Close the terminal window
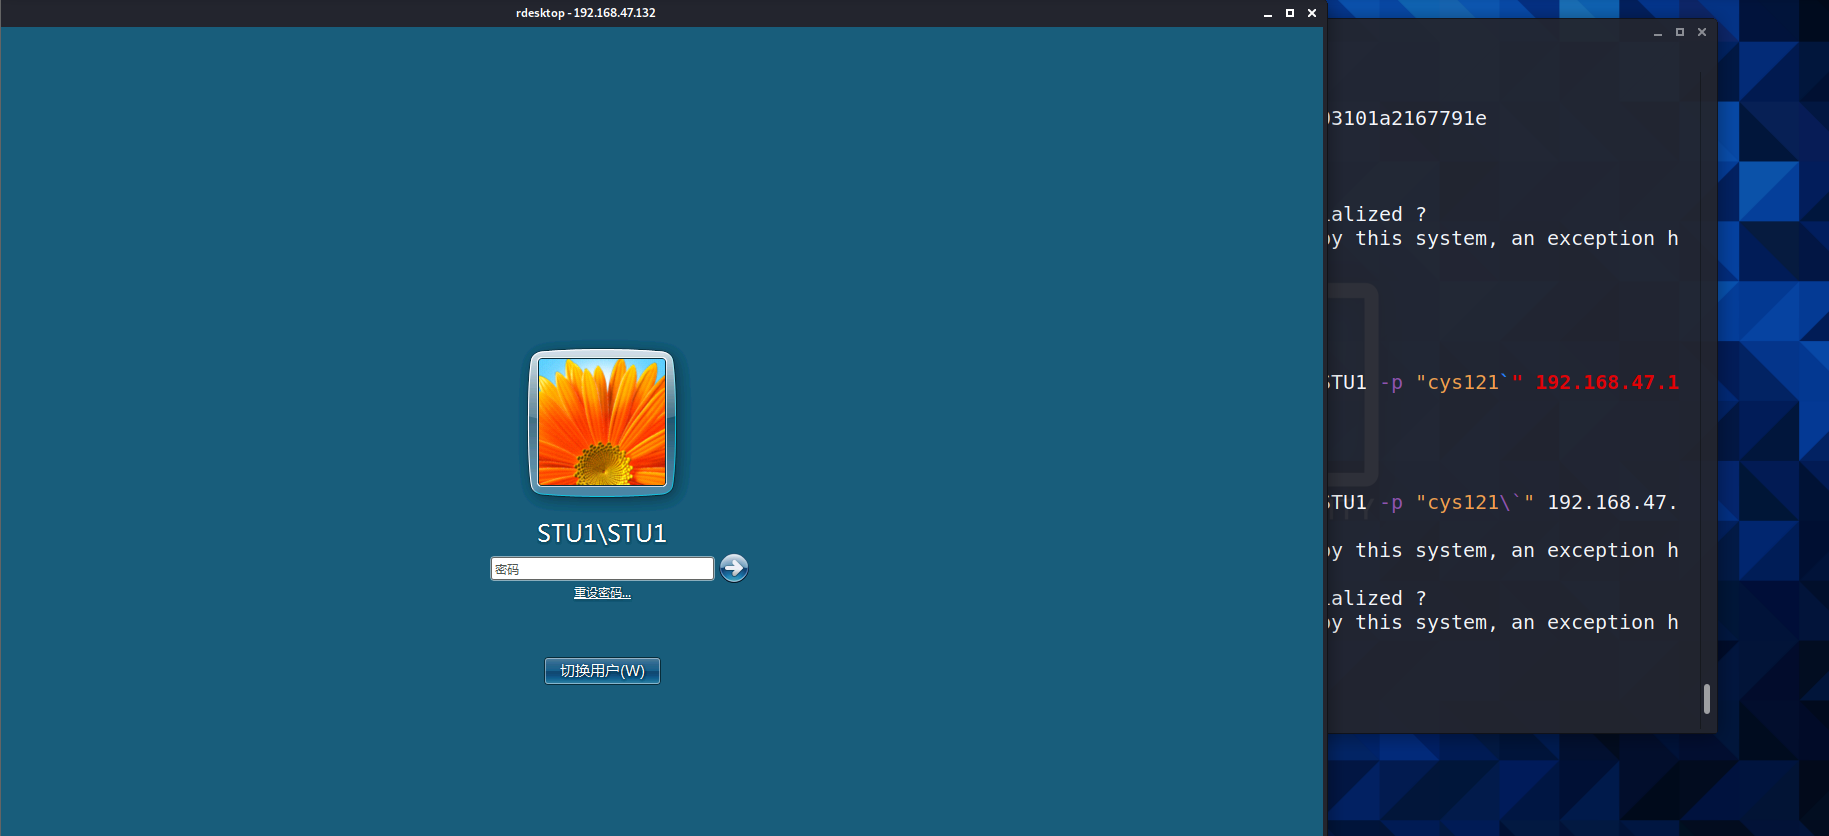This screenshot has width=1829, height=836. [1702, 32]
